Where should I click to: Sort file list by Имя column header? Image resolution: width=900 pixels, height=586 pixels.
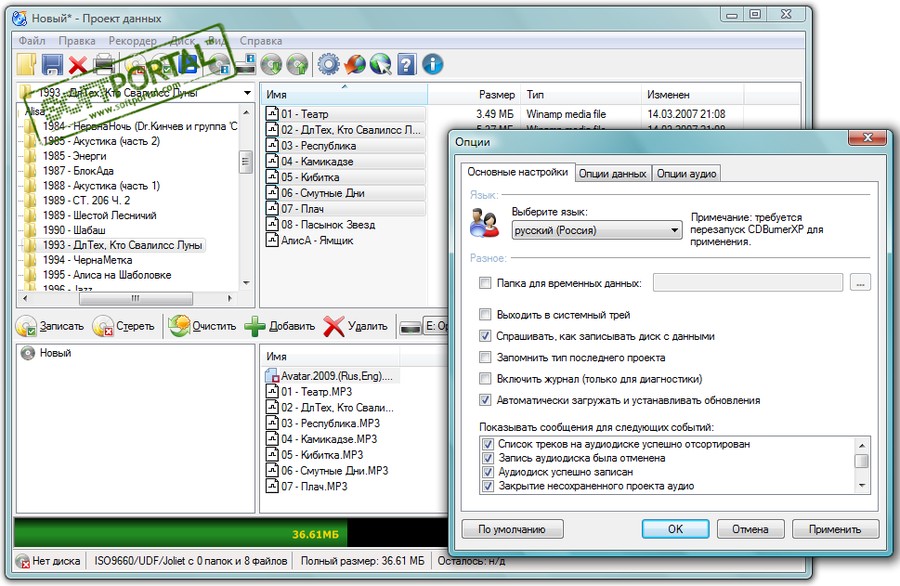(344, 94)
